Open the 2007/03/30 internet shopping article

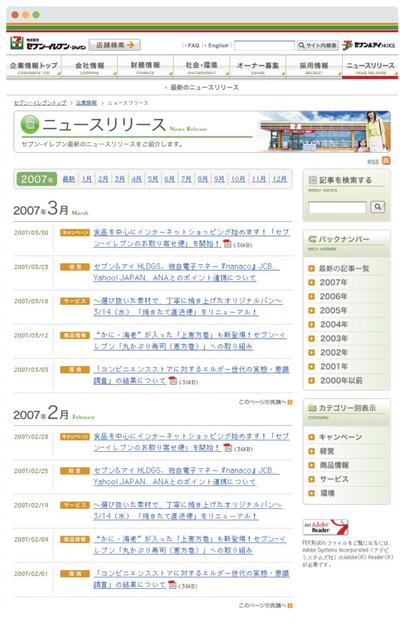tap(192, 238)
